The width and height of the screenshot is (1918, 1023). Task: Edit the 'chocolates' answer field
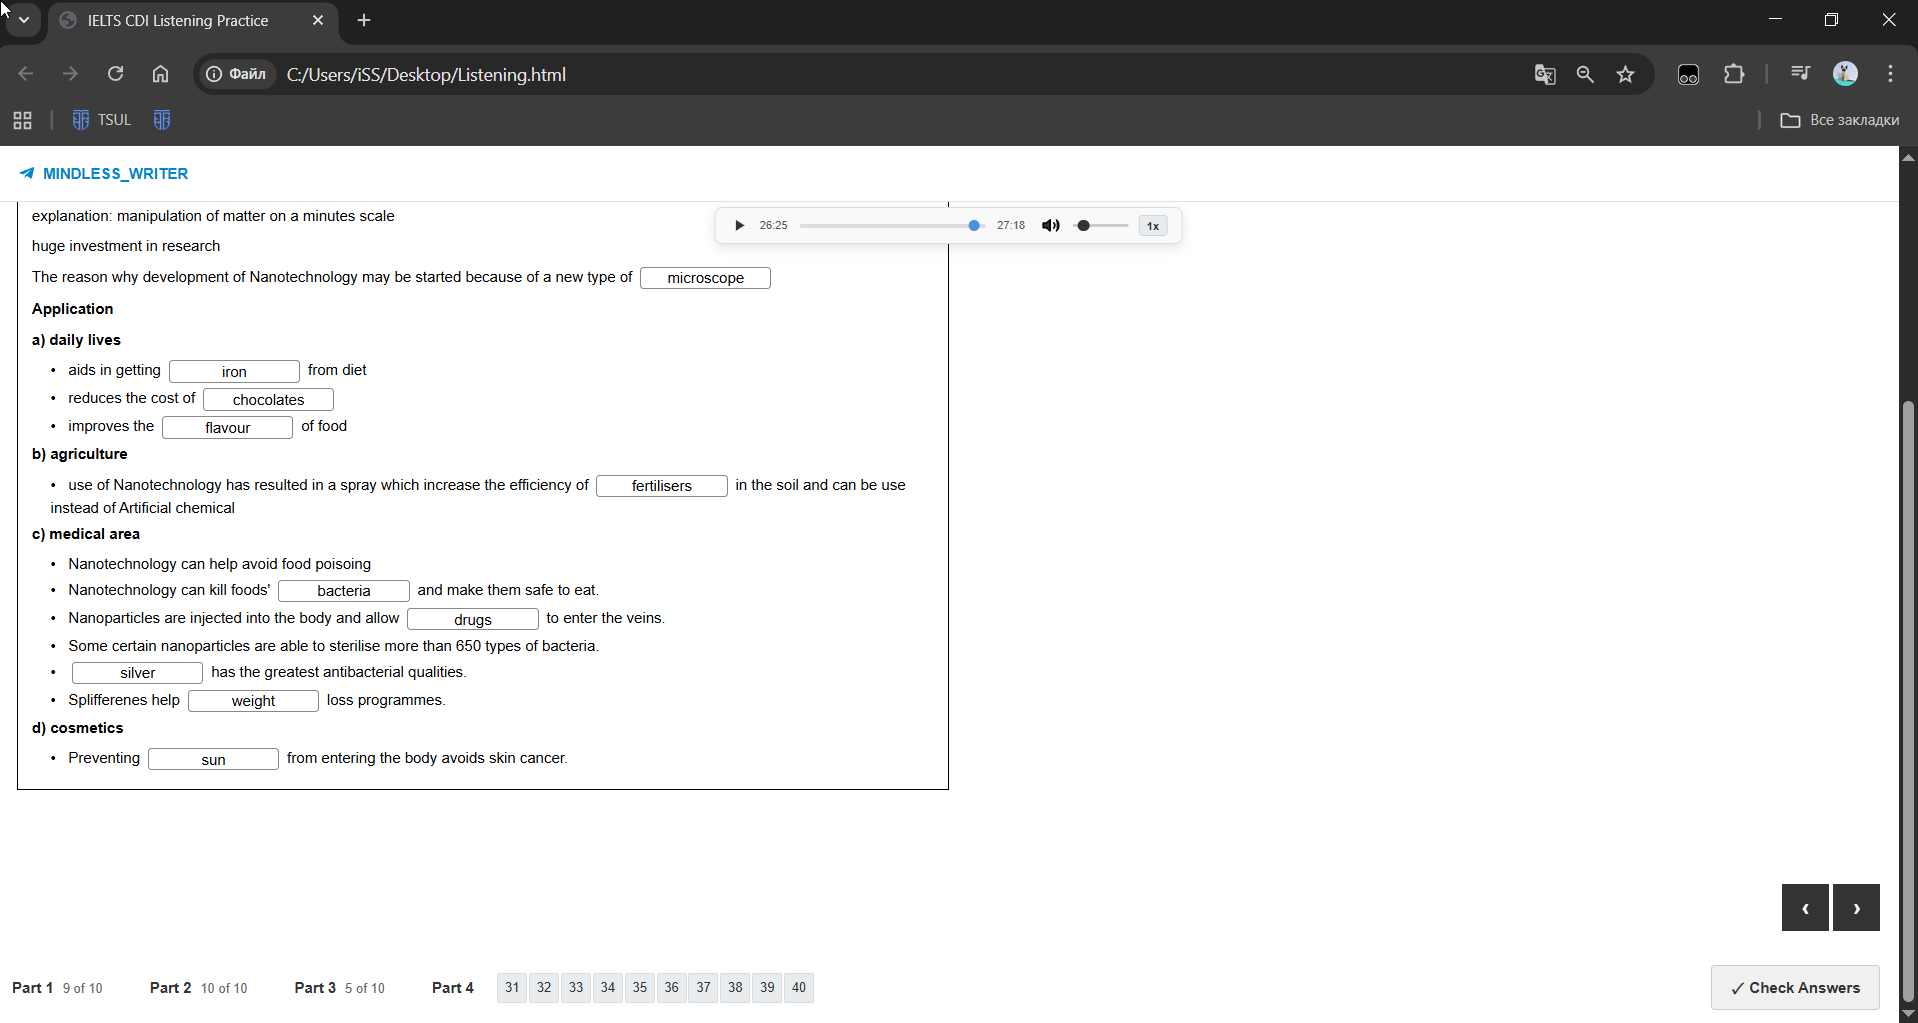[268, 400]
